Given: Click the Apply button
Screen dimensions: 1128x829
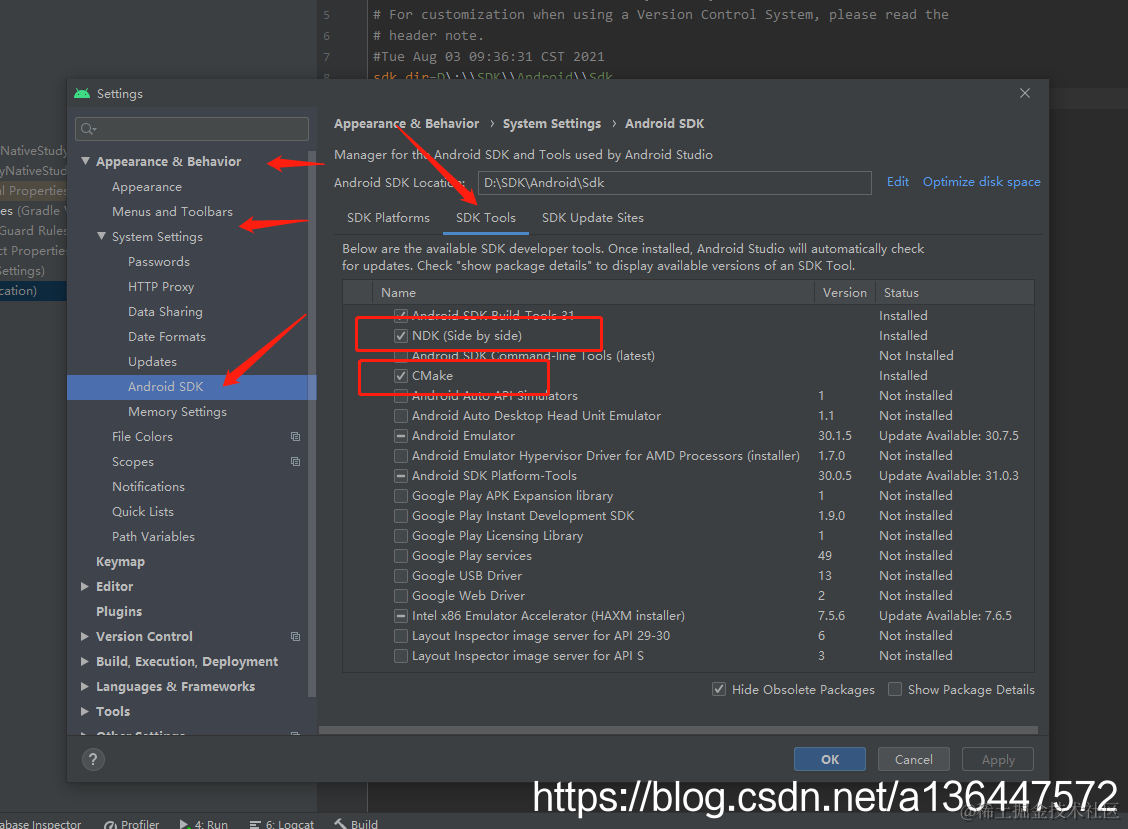Looking at the screenshot, I should pos(998,759).
